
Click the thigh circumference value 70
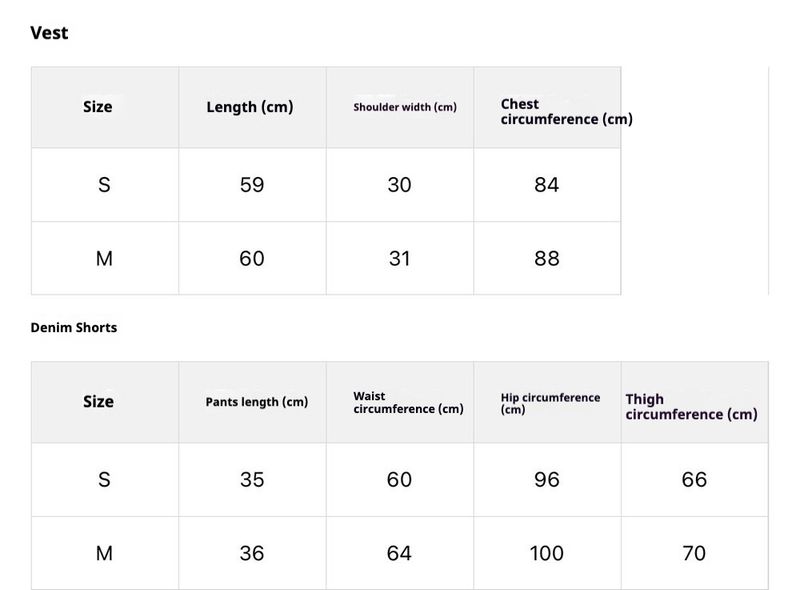[694, 553]
